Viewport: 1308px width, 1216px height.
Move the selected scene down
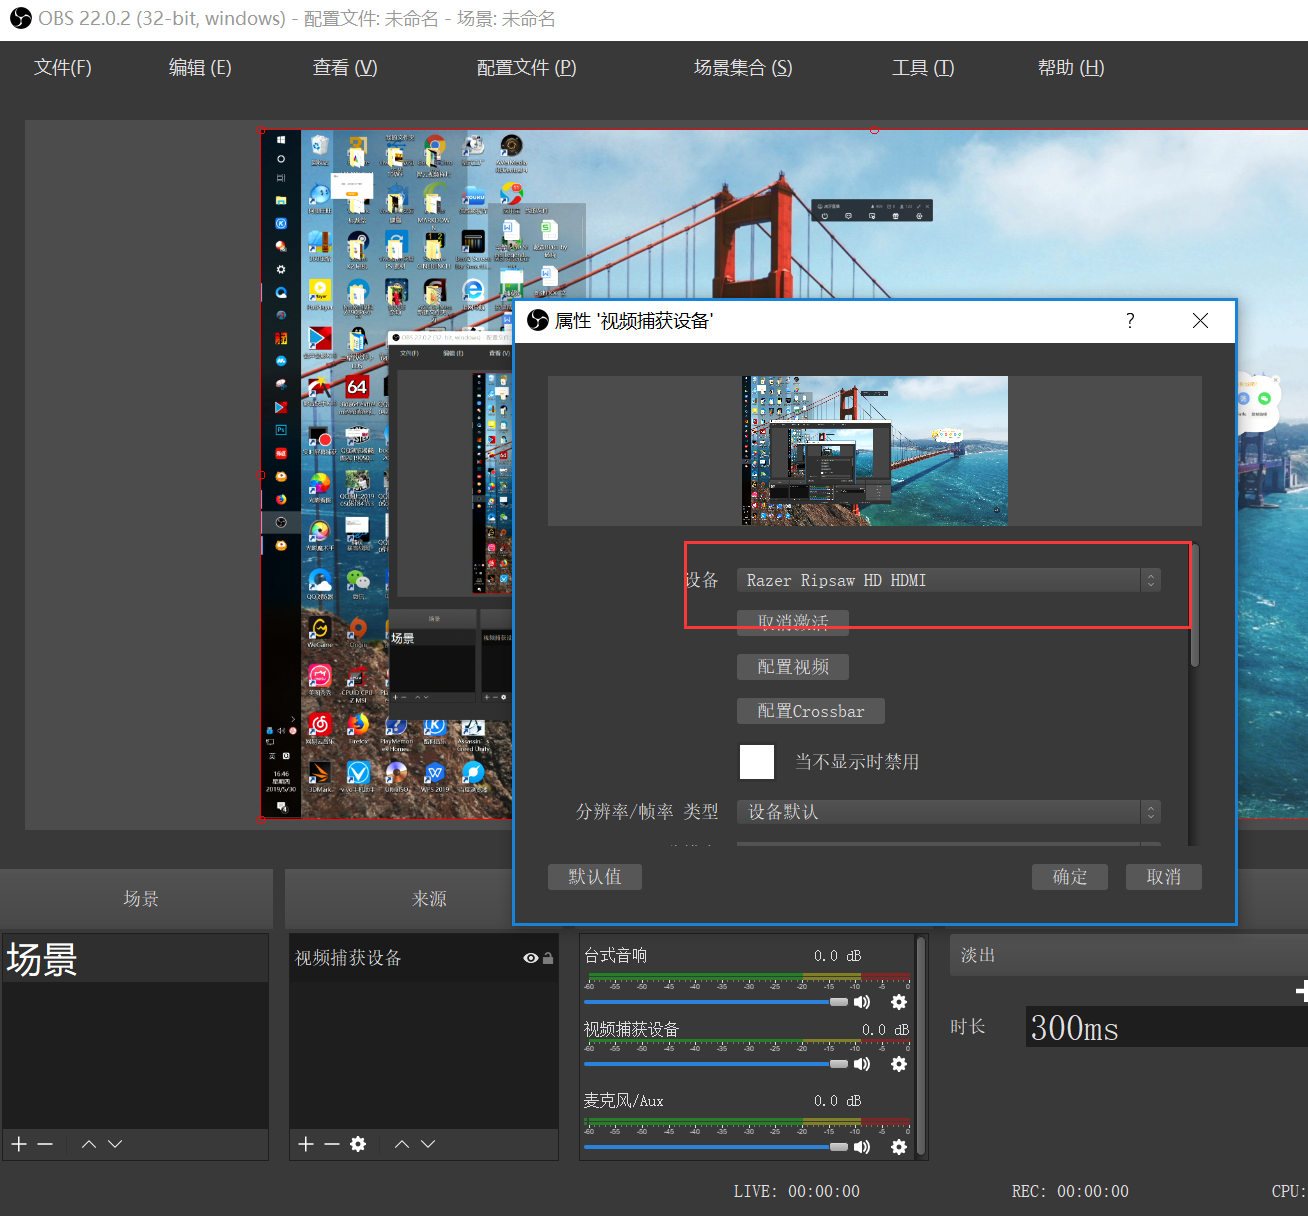point(115,1144)
